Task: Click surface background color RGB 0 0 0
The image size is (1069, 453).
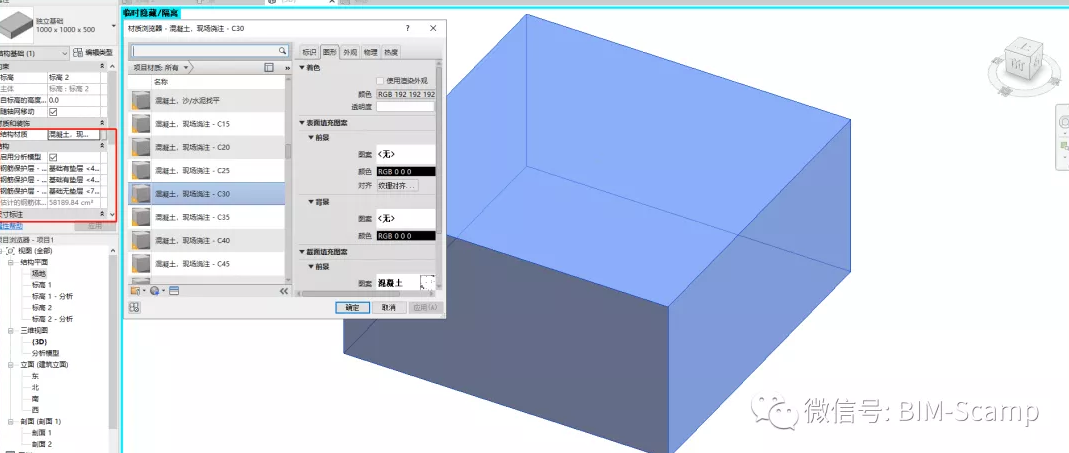Action: (406, 235)
